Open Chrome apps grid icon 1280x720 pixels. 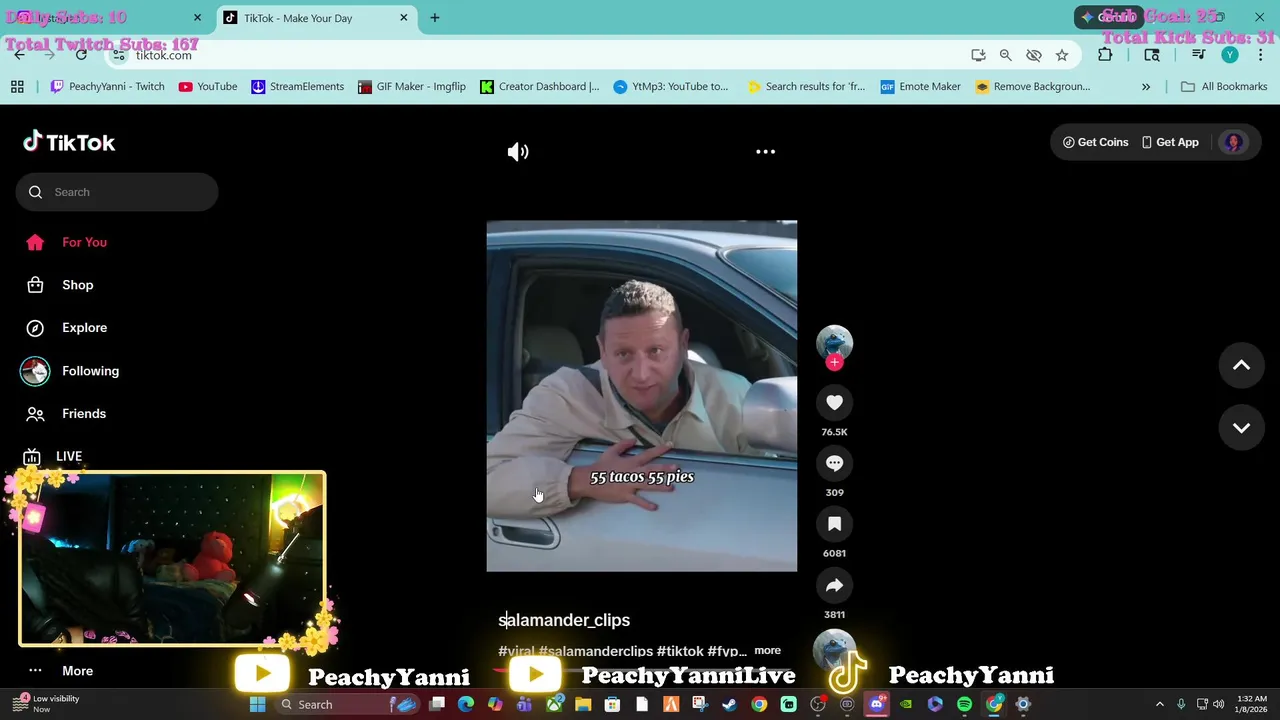click(x=17, y=87)
